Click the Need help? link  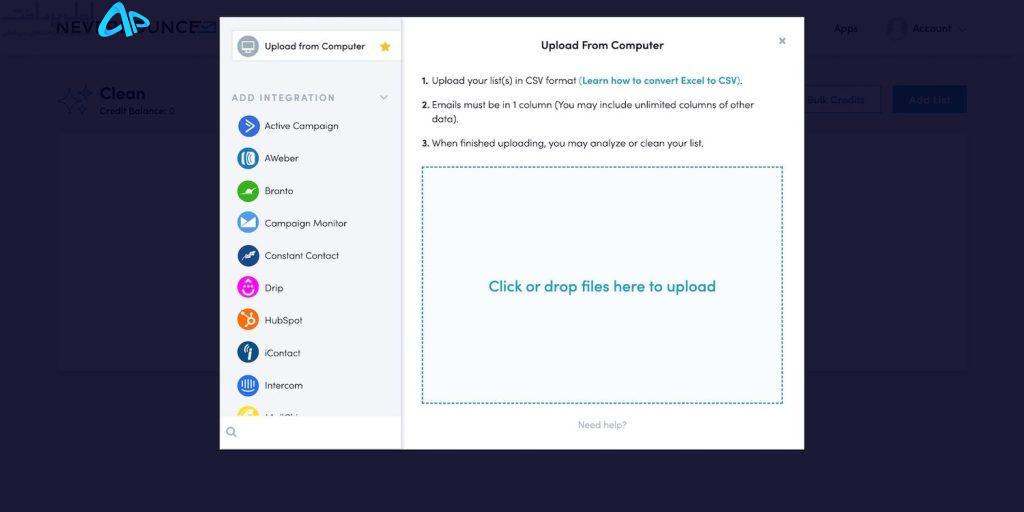click(x=602, y=425)
